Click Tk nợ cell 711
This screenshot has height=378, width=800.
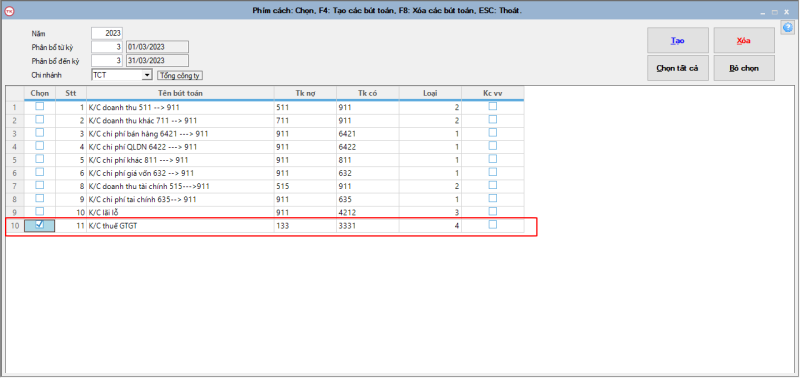tap(306, 121)
